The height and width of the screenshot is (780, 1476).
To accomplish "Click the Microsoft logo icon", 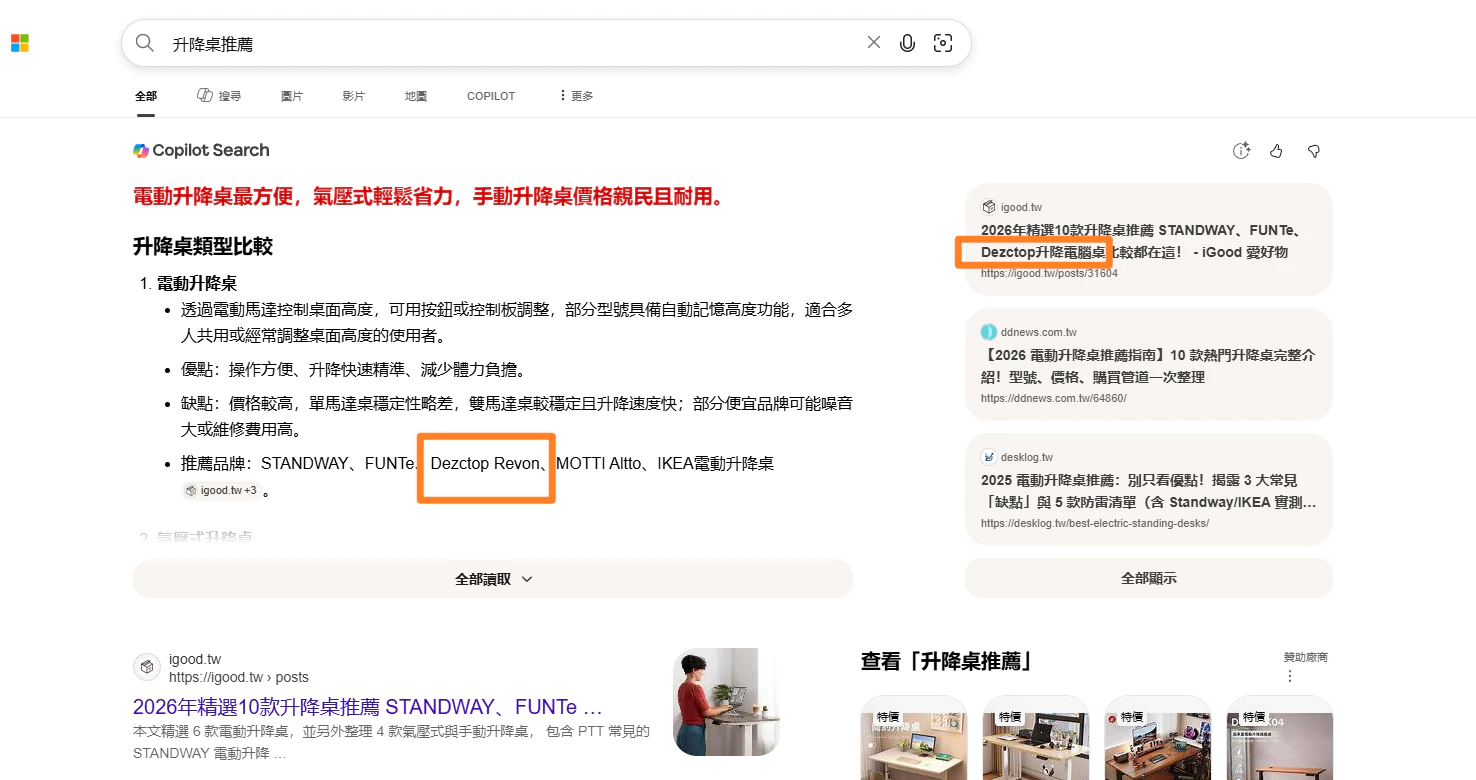I will click(x=20, y=43).
